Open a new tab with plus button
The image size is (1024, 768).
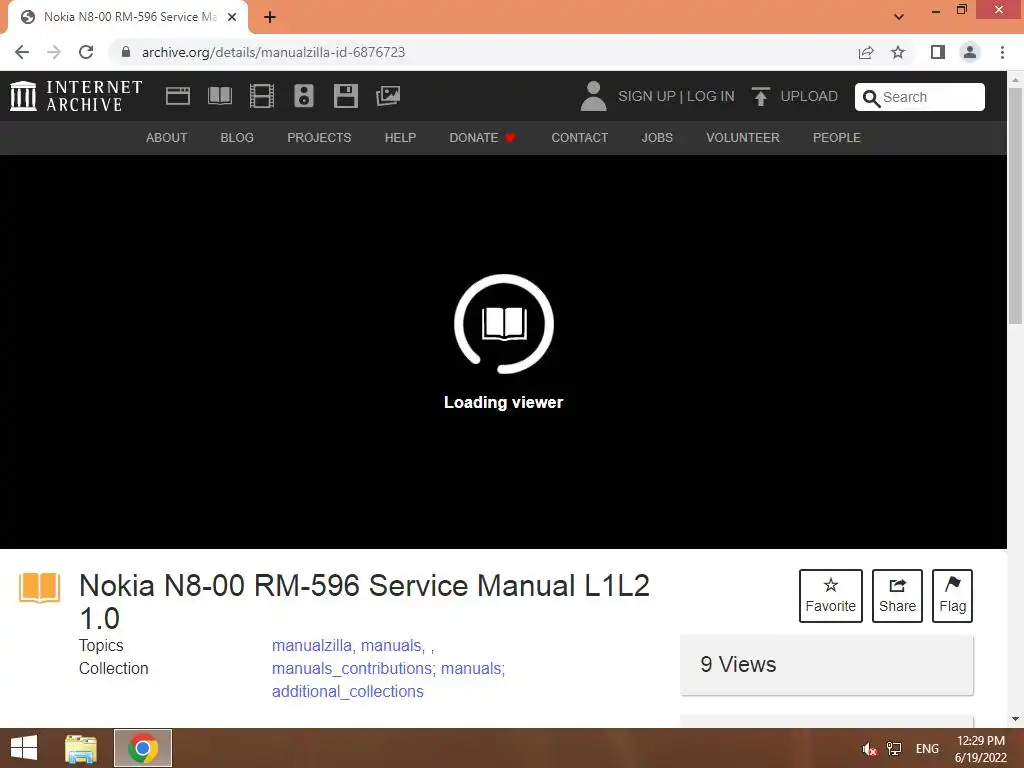point(270,17)
